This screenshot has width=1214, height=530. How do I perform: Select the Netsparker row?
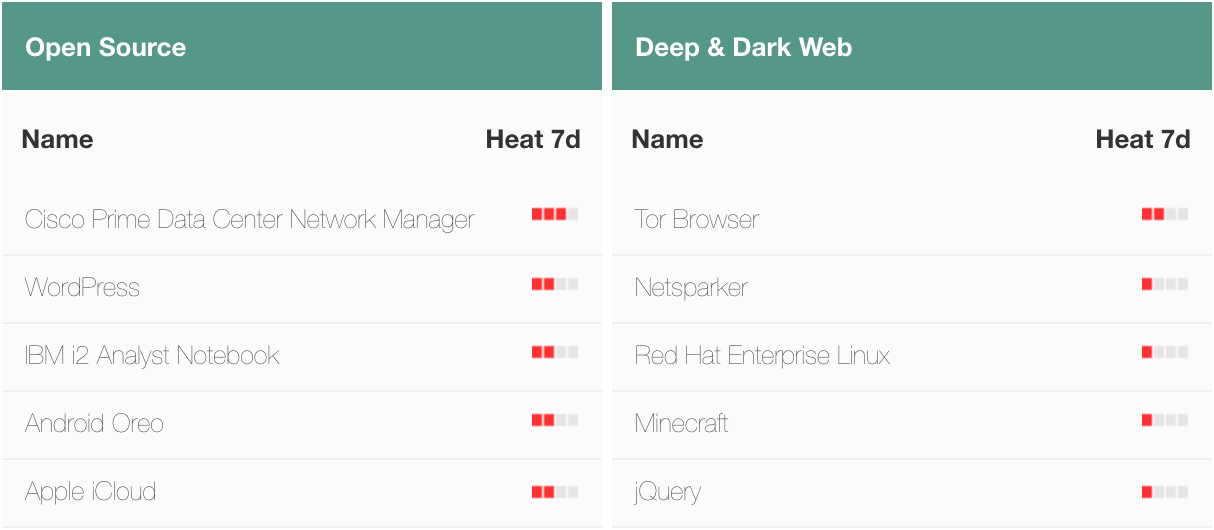(x=912, y=288)
